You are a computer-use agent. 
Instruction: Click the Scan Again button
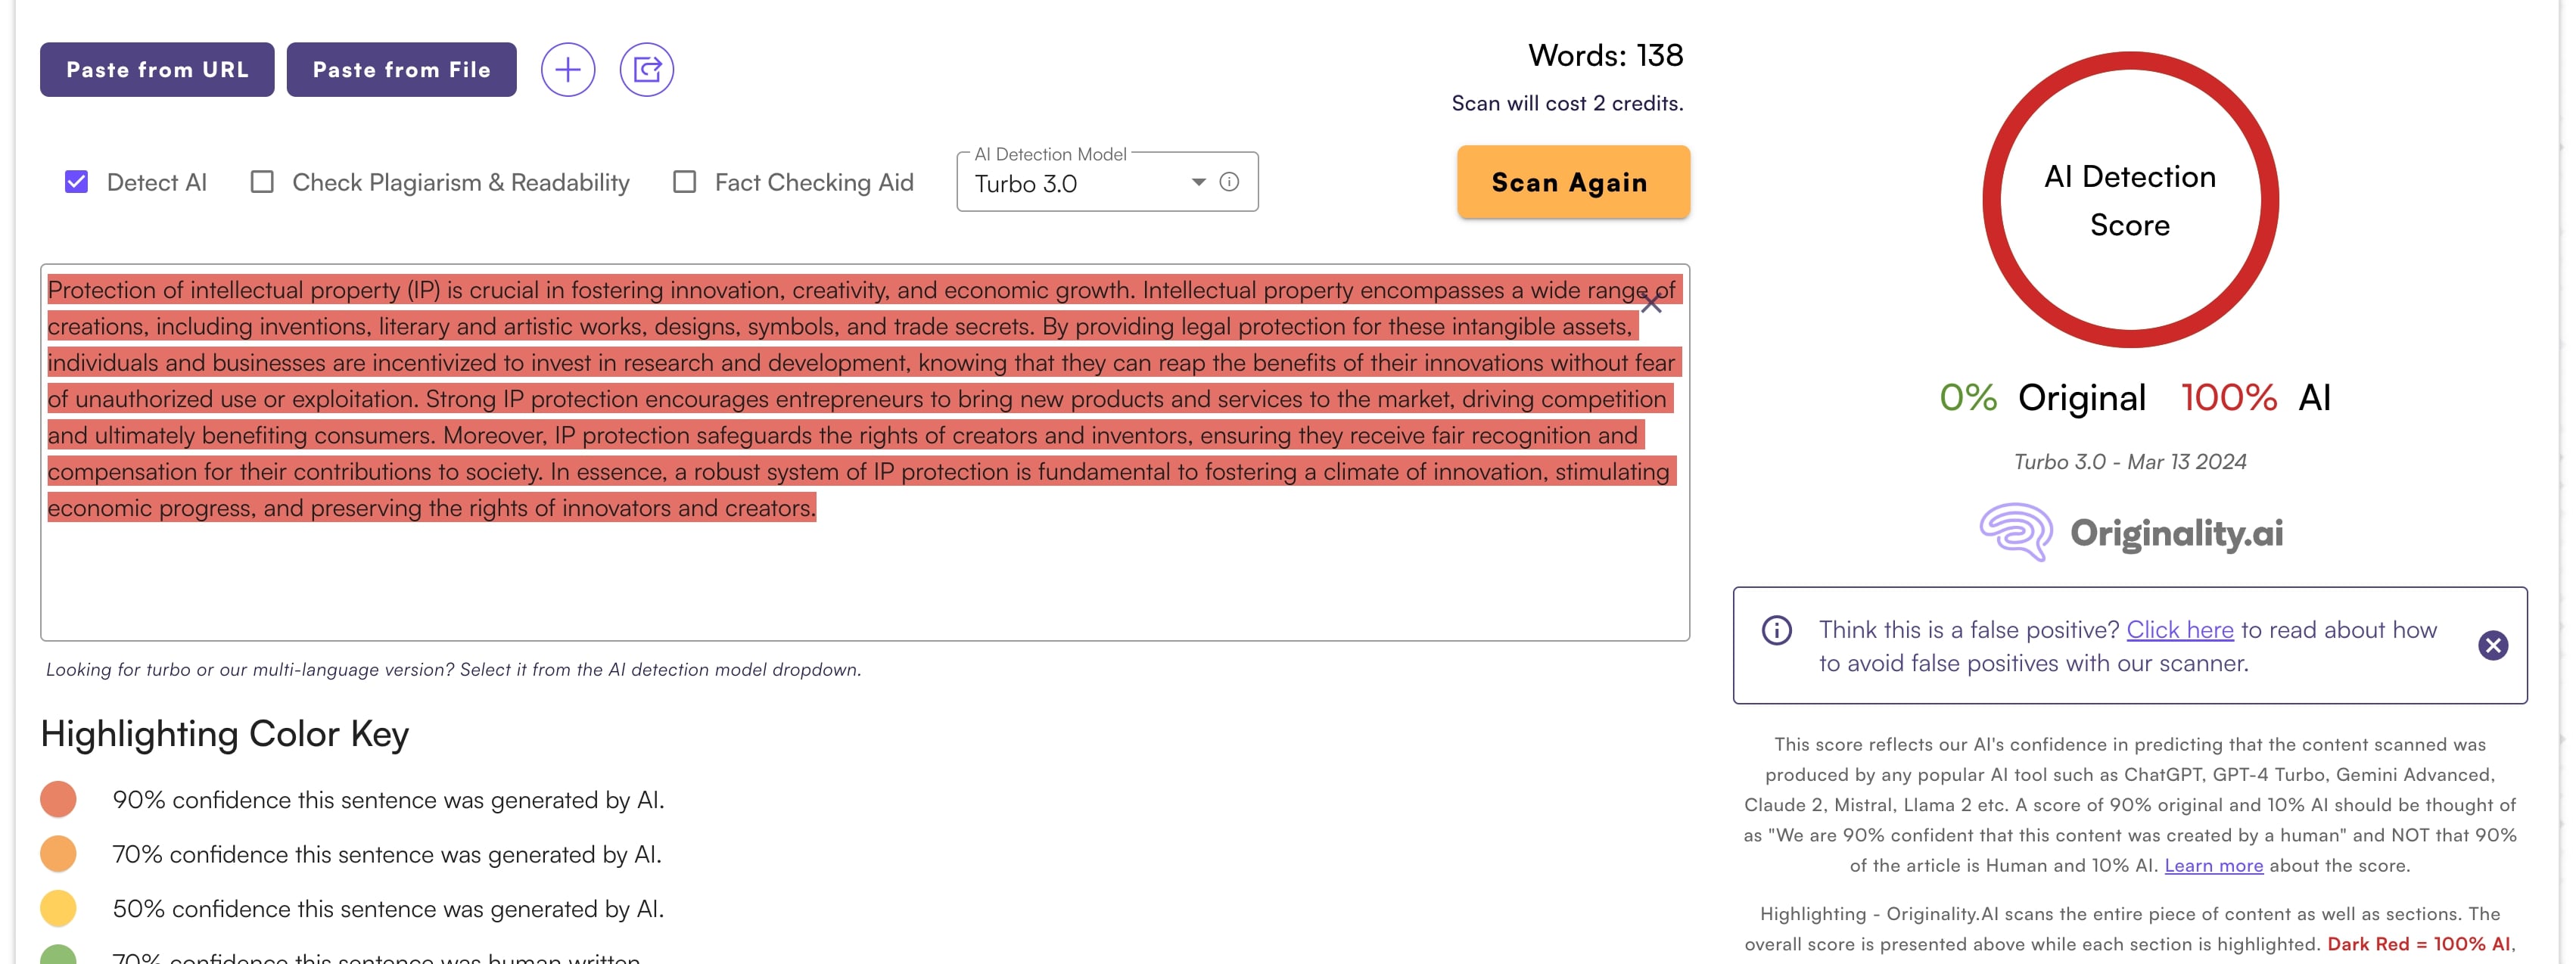coord(1572,182)
